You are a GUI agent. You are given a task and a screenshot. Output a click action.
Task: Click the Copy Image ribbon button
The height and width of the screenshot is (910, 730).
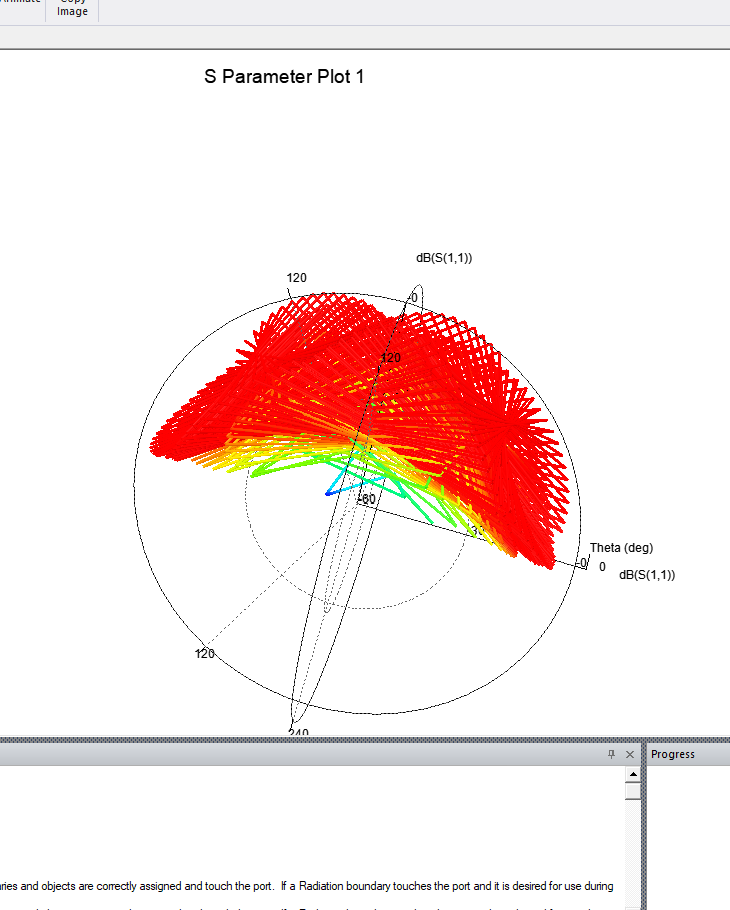tap(72, 8)
